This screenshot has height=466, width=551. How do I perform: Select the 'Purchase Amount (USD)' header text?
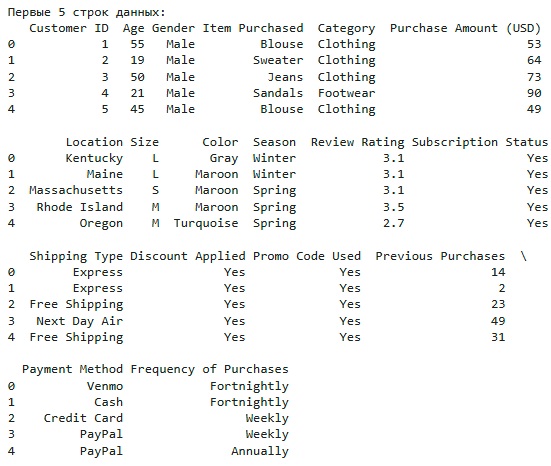click(x=465, y=28)
